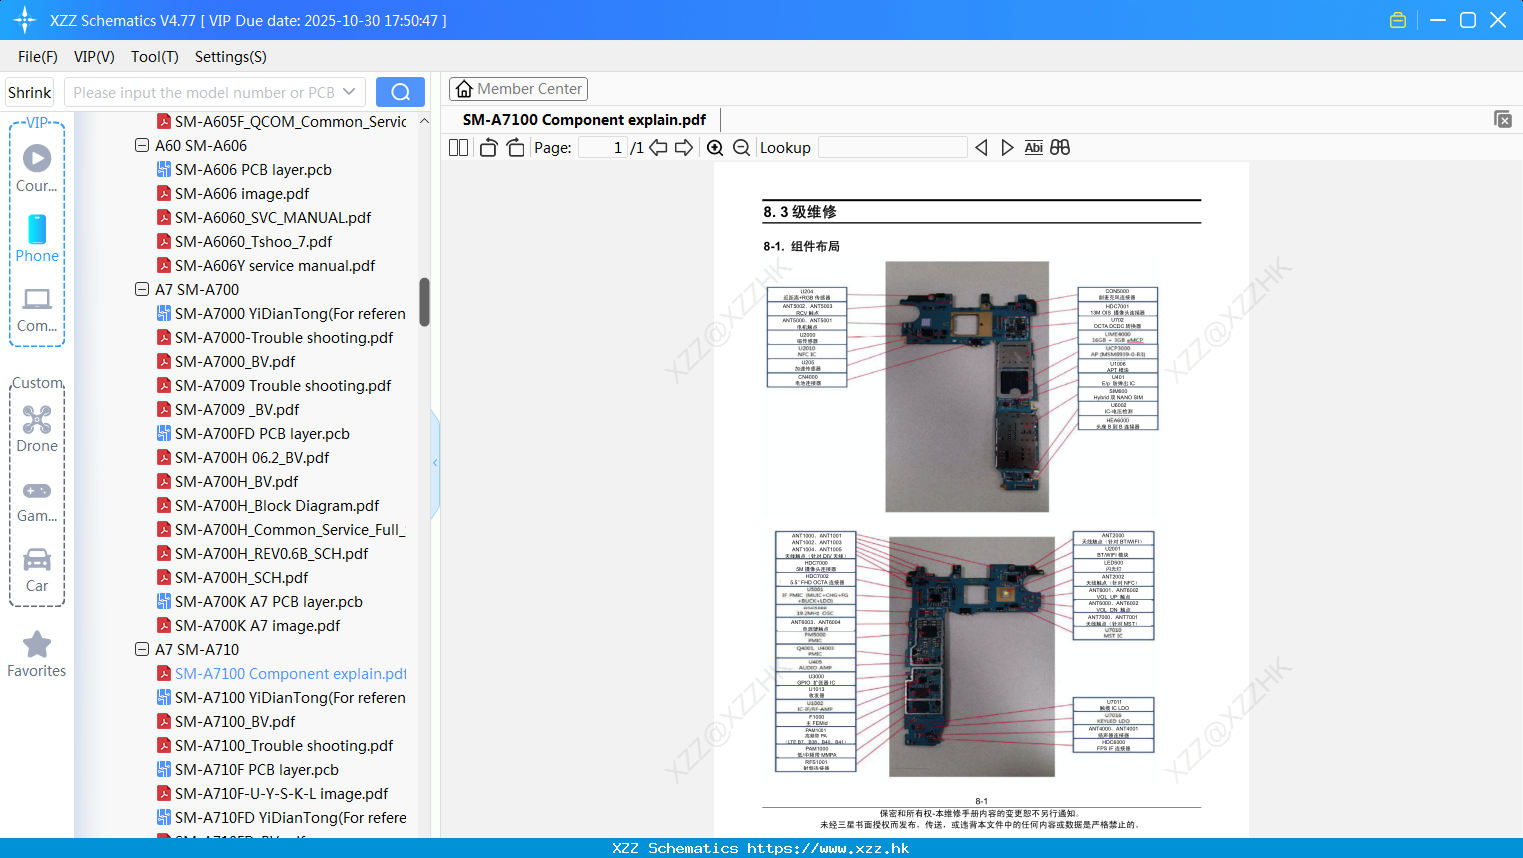Open SM-A6060_Tshoo_7.pdf

click(253, 241)
